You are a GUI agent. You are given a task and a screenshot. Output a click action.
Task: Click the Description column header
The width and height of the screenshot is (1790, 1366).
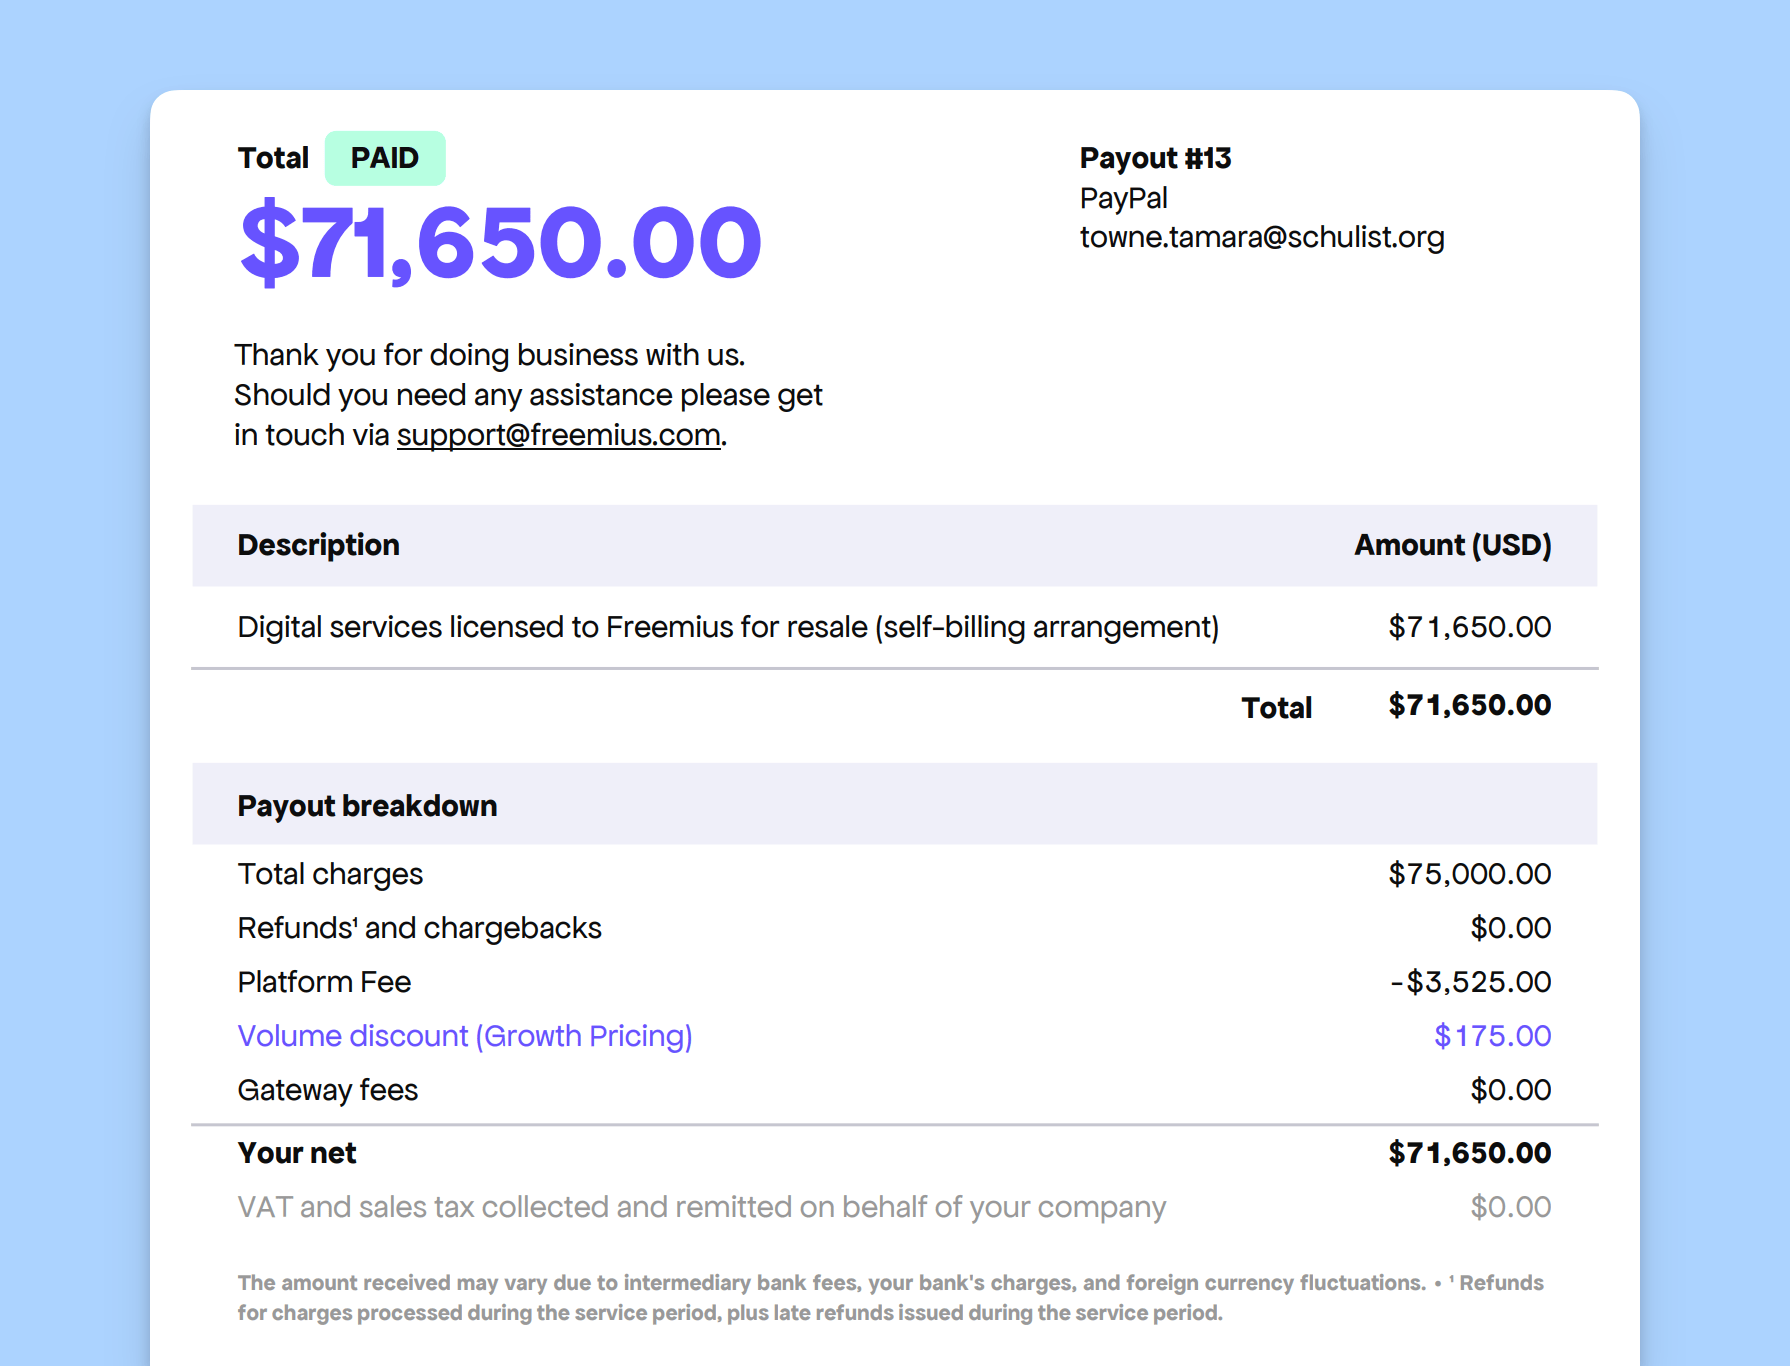(x=318, y=545)
